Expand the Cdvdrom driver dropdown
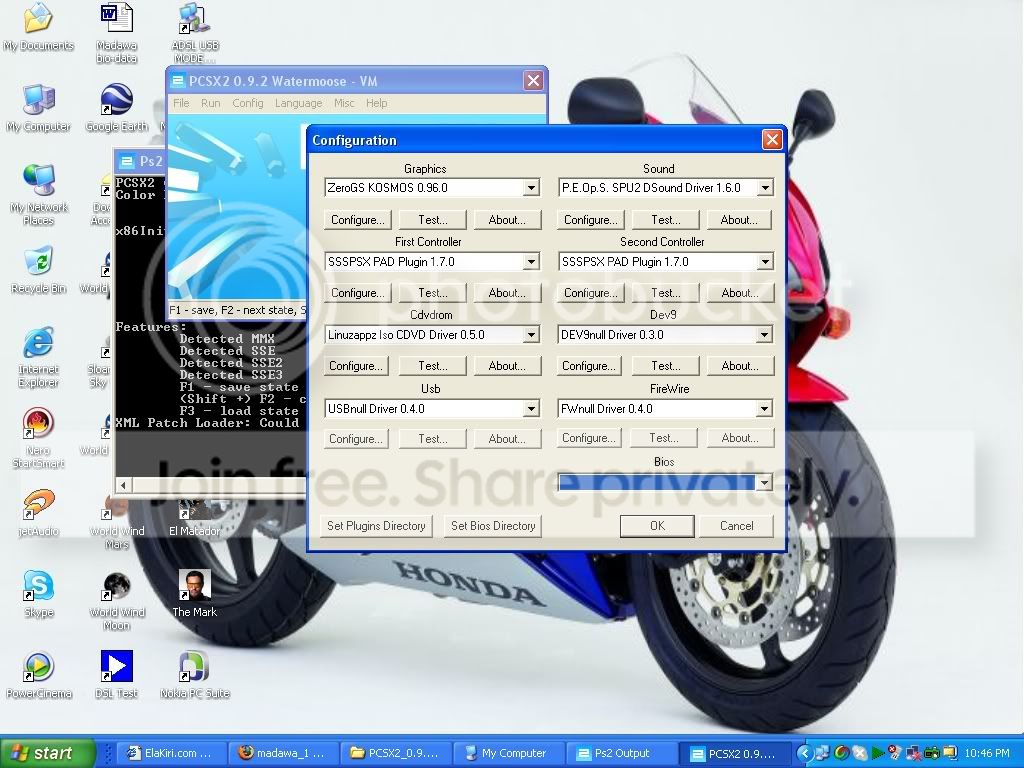The height and width of the screenshot is (768, 1024). 532,335
